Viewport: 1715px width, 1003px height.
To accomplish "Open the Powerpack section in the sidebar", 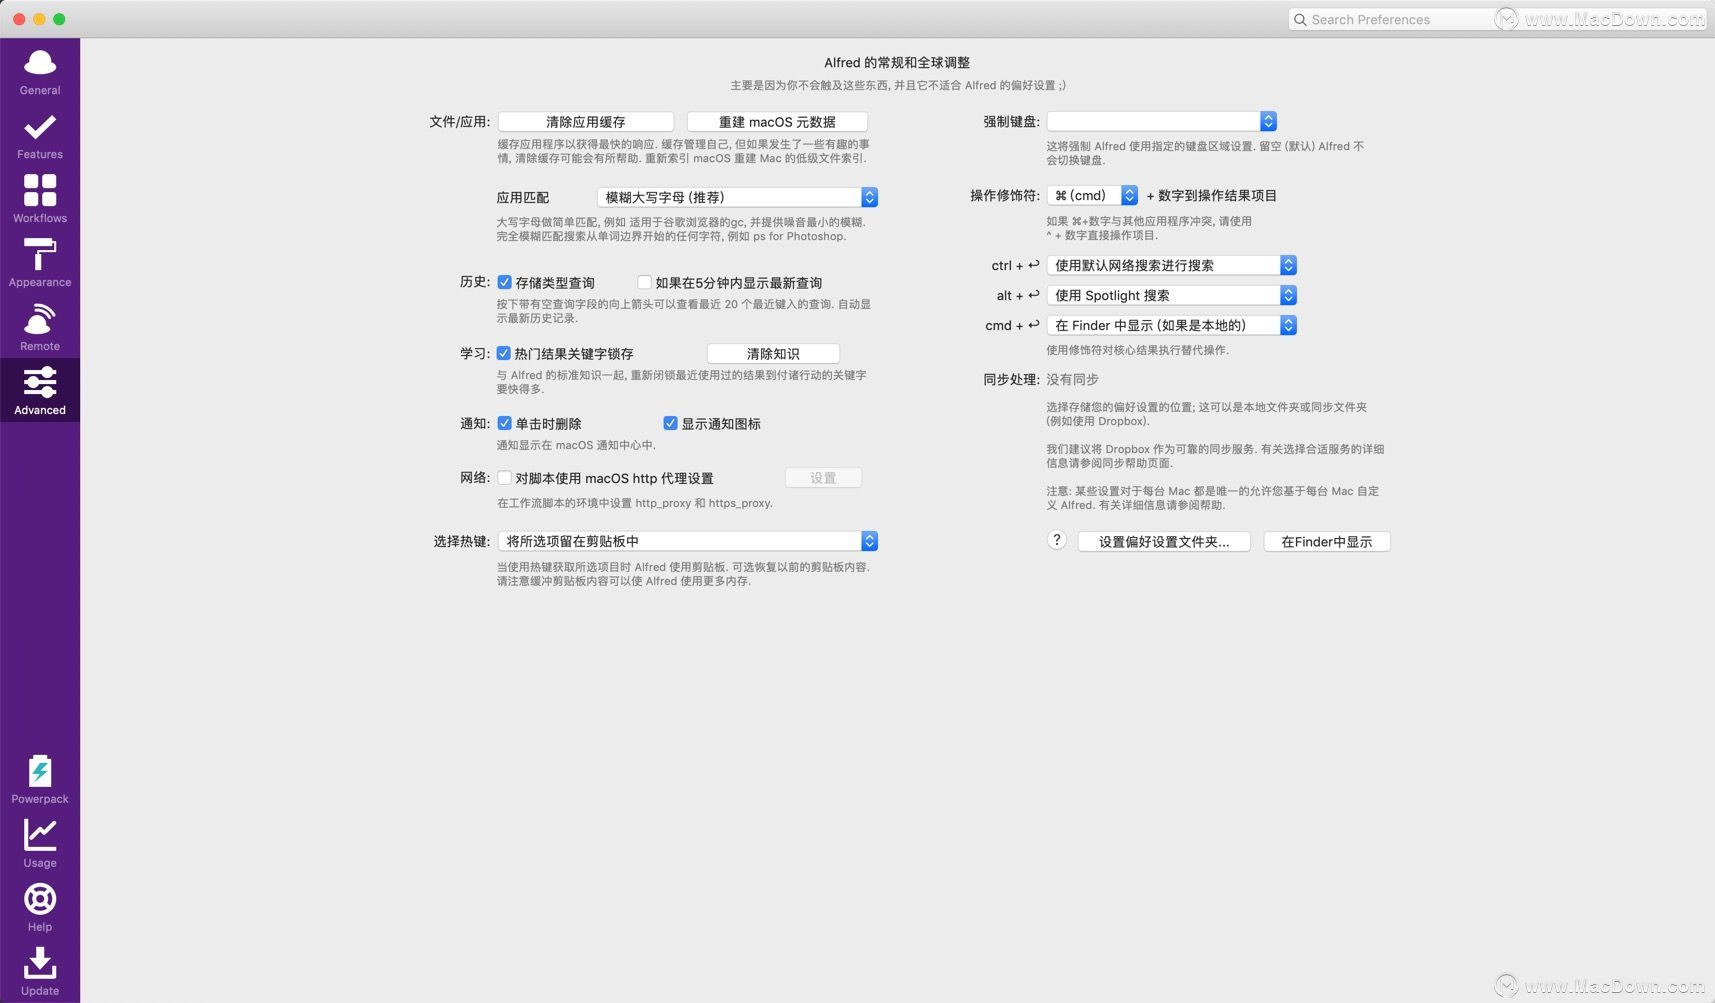I will click(39, 780).
